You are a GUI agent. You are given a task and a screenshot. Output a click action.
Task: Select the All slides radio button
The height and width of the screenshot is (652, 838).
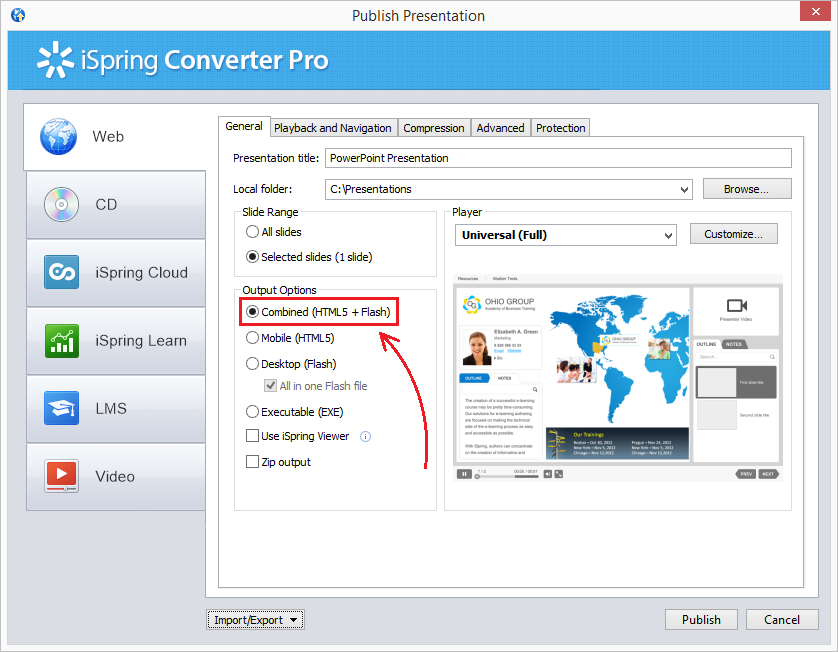coord(252,232)
